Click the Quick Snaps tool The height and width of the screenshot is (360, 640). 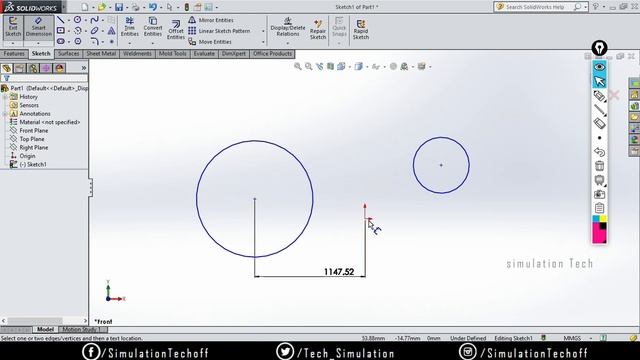pyautogui.click(x=339, y=27)
